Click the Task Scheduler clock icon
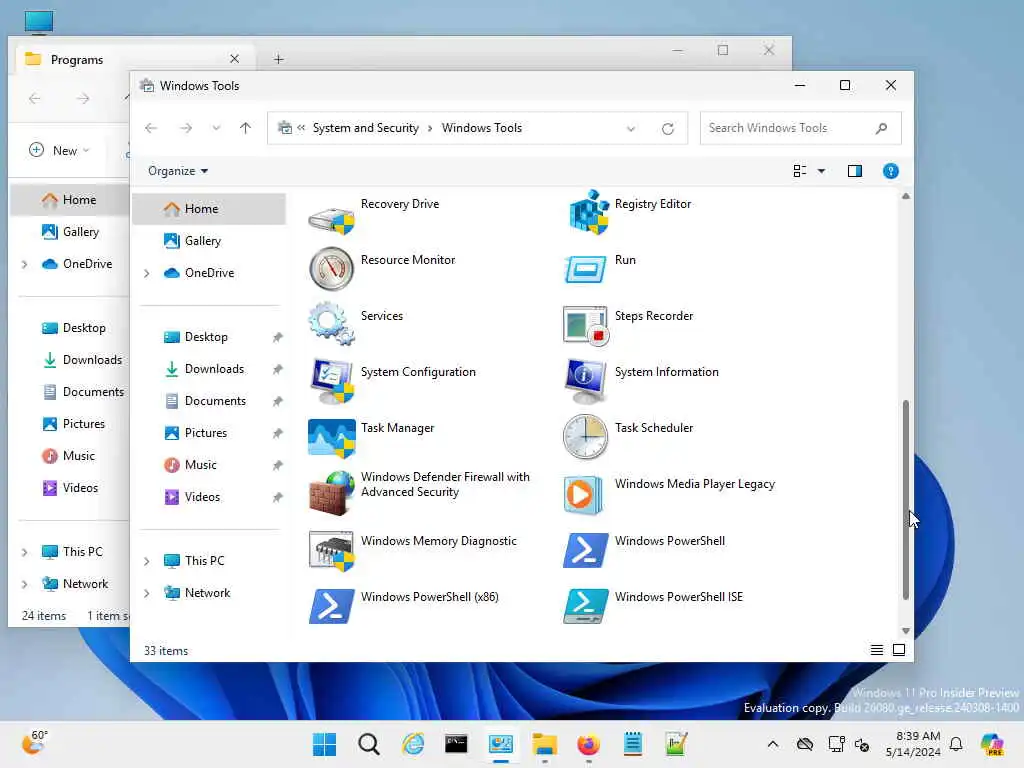Viewport: 1024px width, 768px height. (585, 437)
